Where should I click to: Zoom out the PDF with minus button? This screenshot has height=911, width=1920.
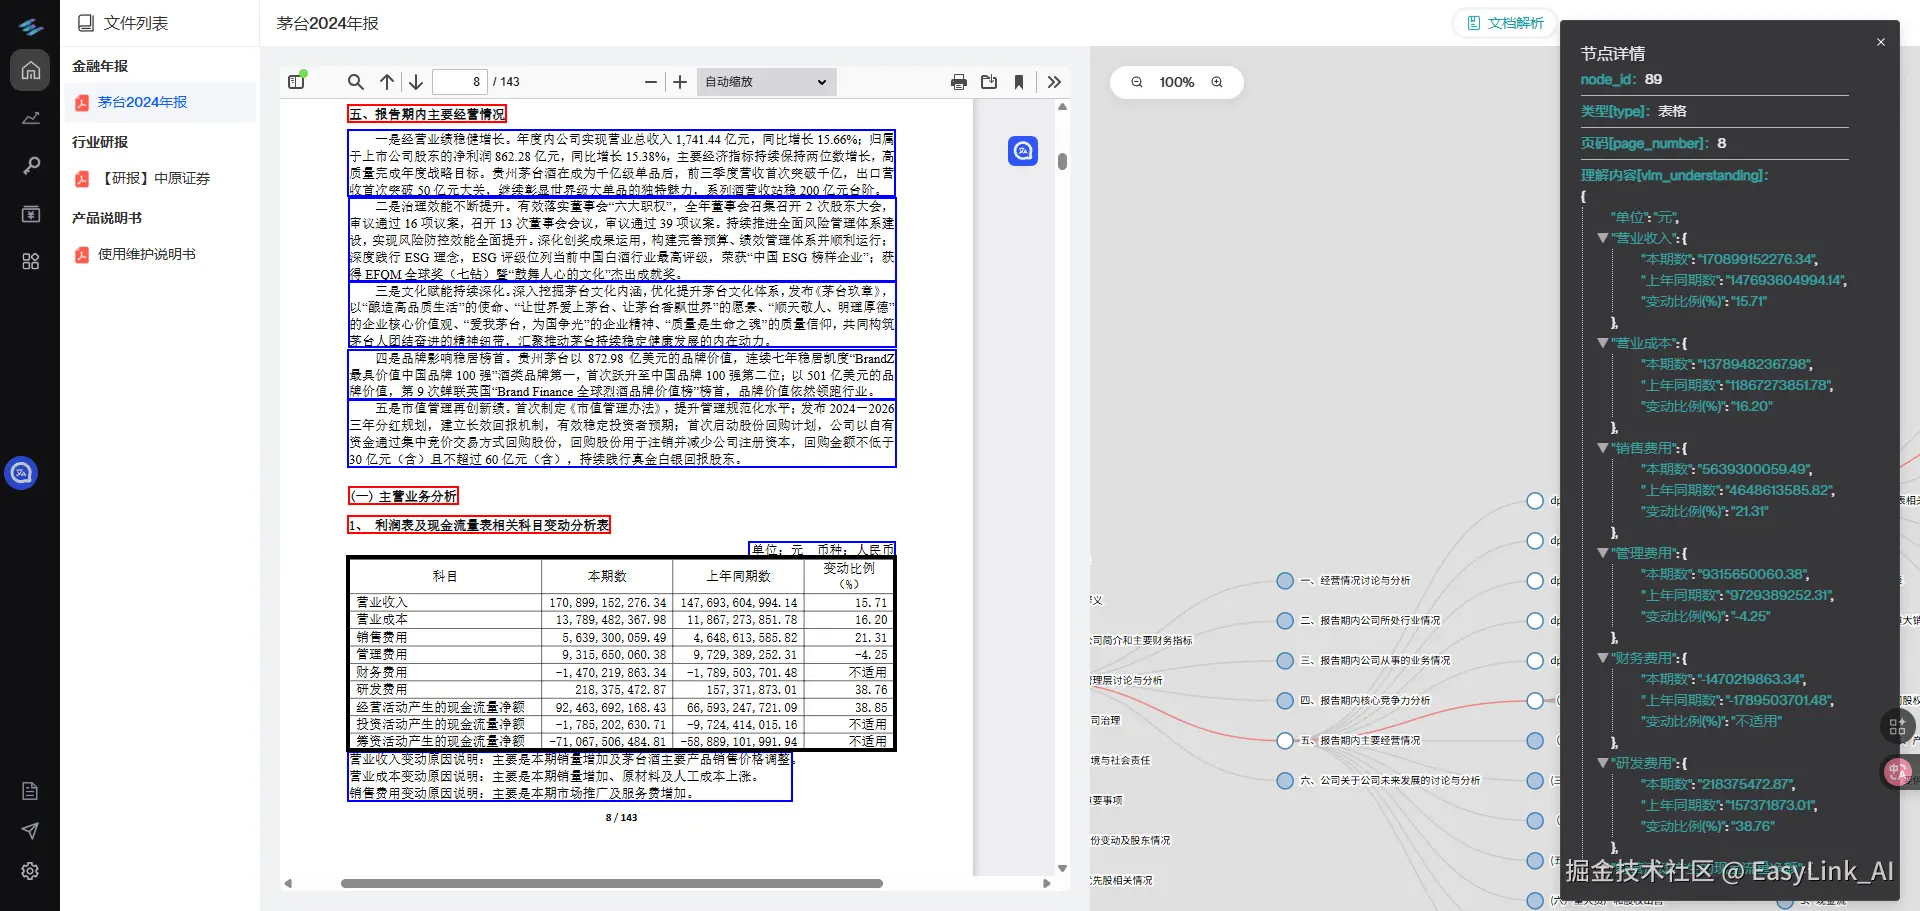coord(651,82)
